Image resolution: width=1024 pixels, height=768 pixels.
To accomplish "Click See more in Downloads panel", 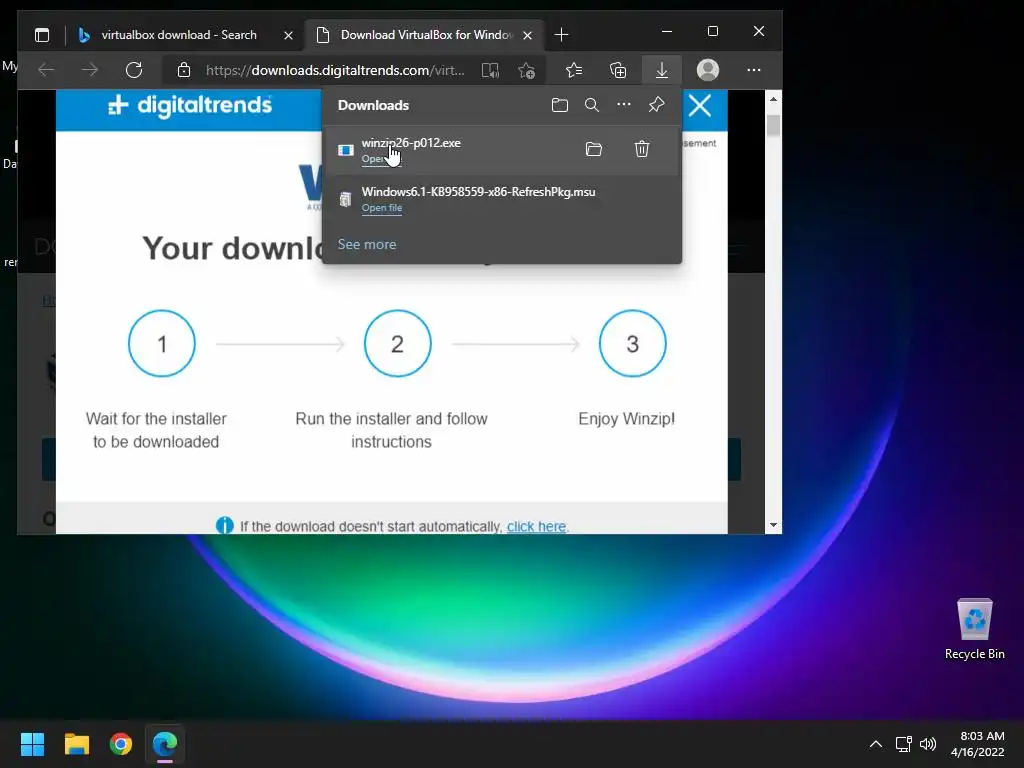I will pyautogui.click(x=367, y=244).
